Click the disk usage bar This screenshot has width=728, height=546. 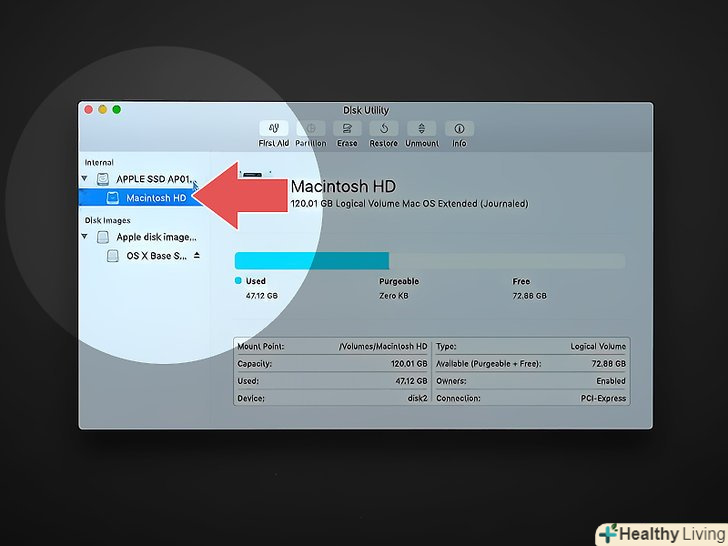[x=430, y=261]
